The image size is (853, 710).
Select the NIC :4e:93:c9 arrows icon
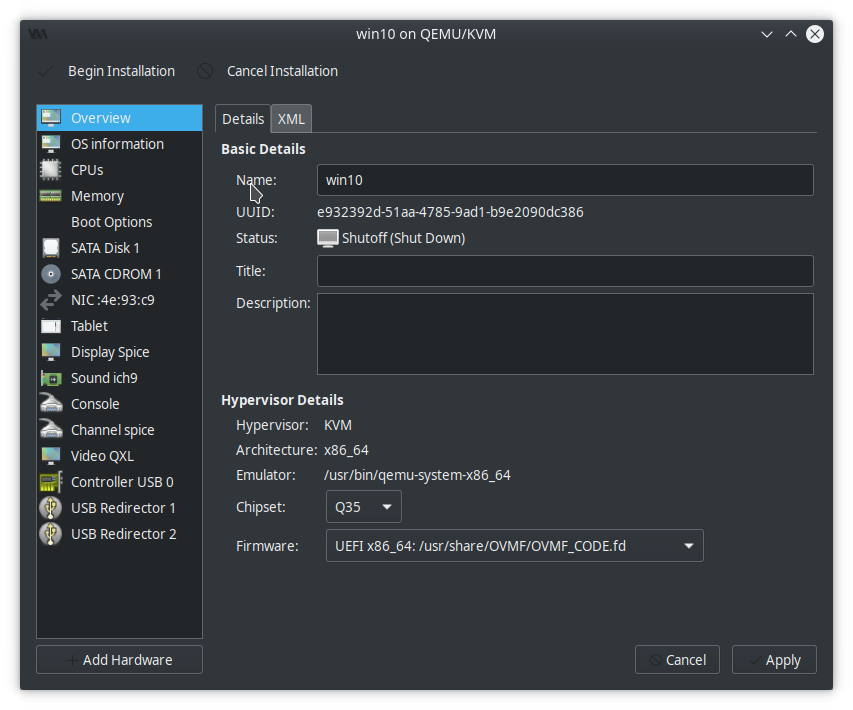point(51,300)
